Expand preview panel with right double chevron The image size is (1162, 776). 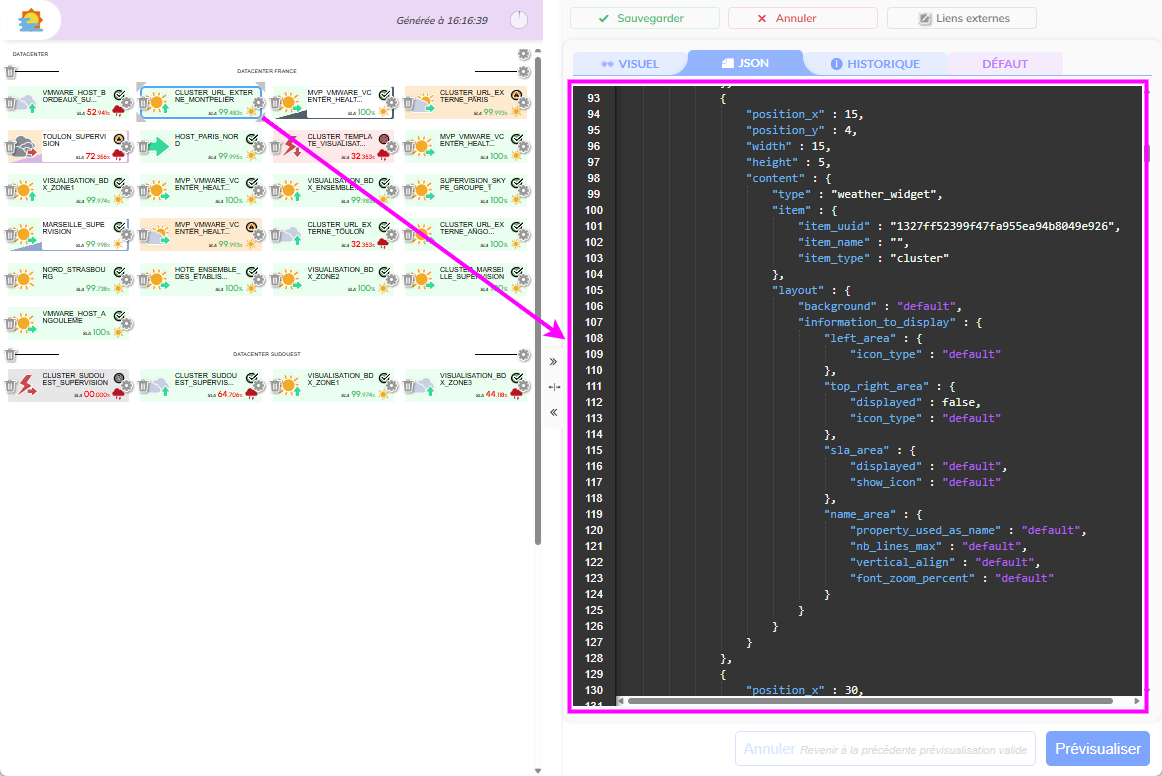coord(553,361)
